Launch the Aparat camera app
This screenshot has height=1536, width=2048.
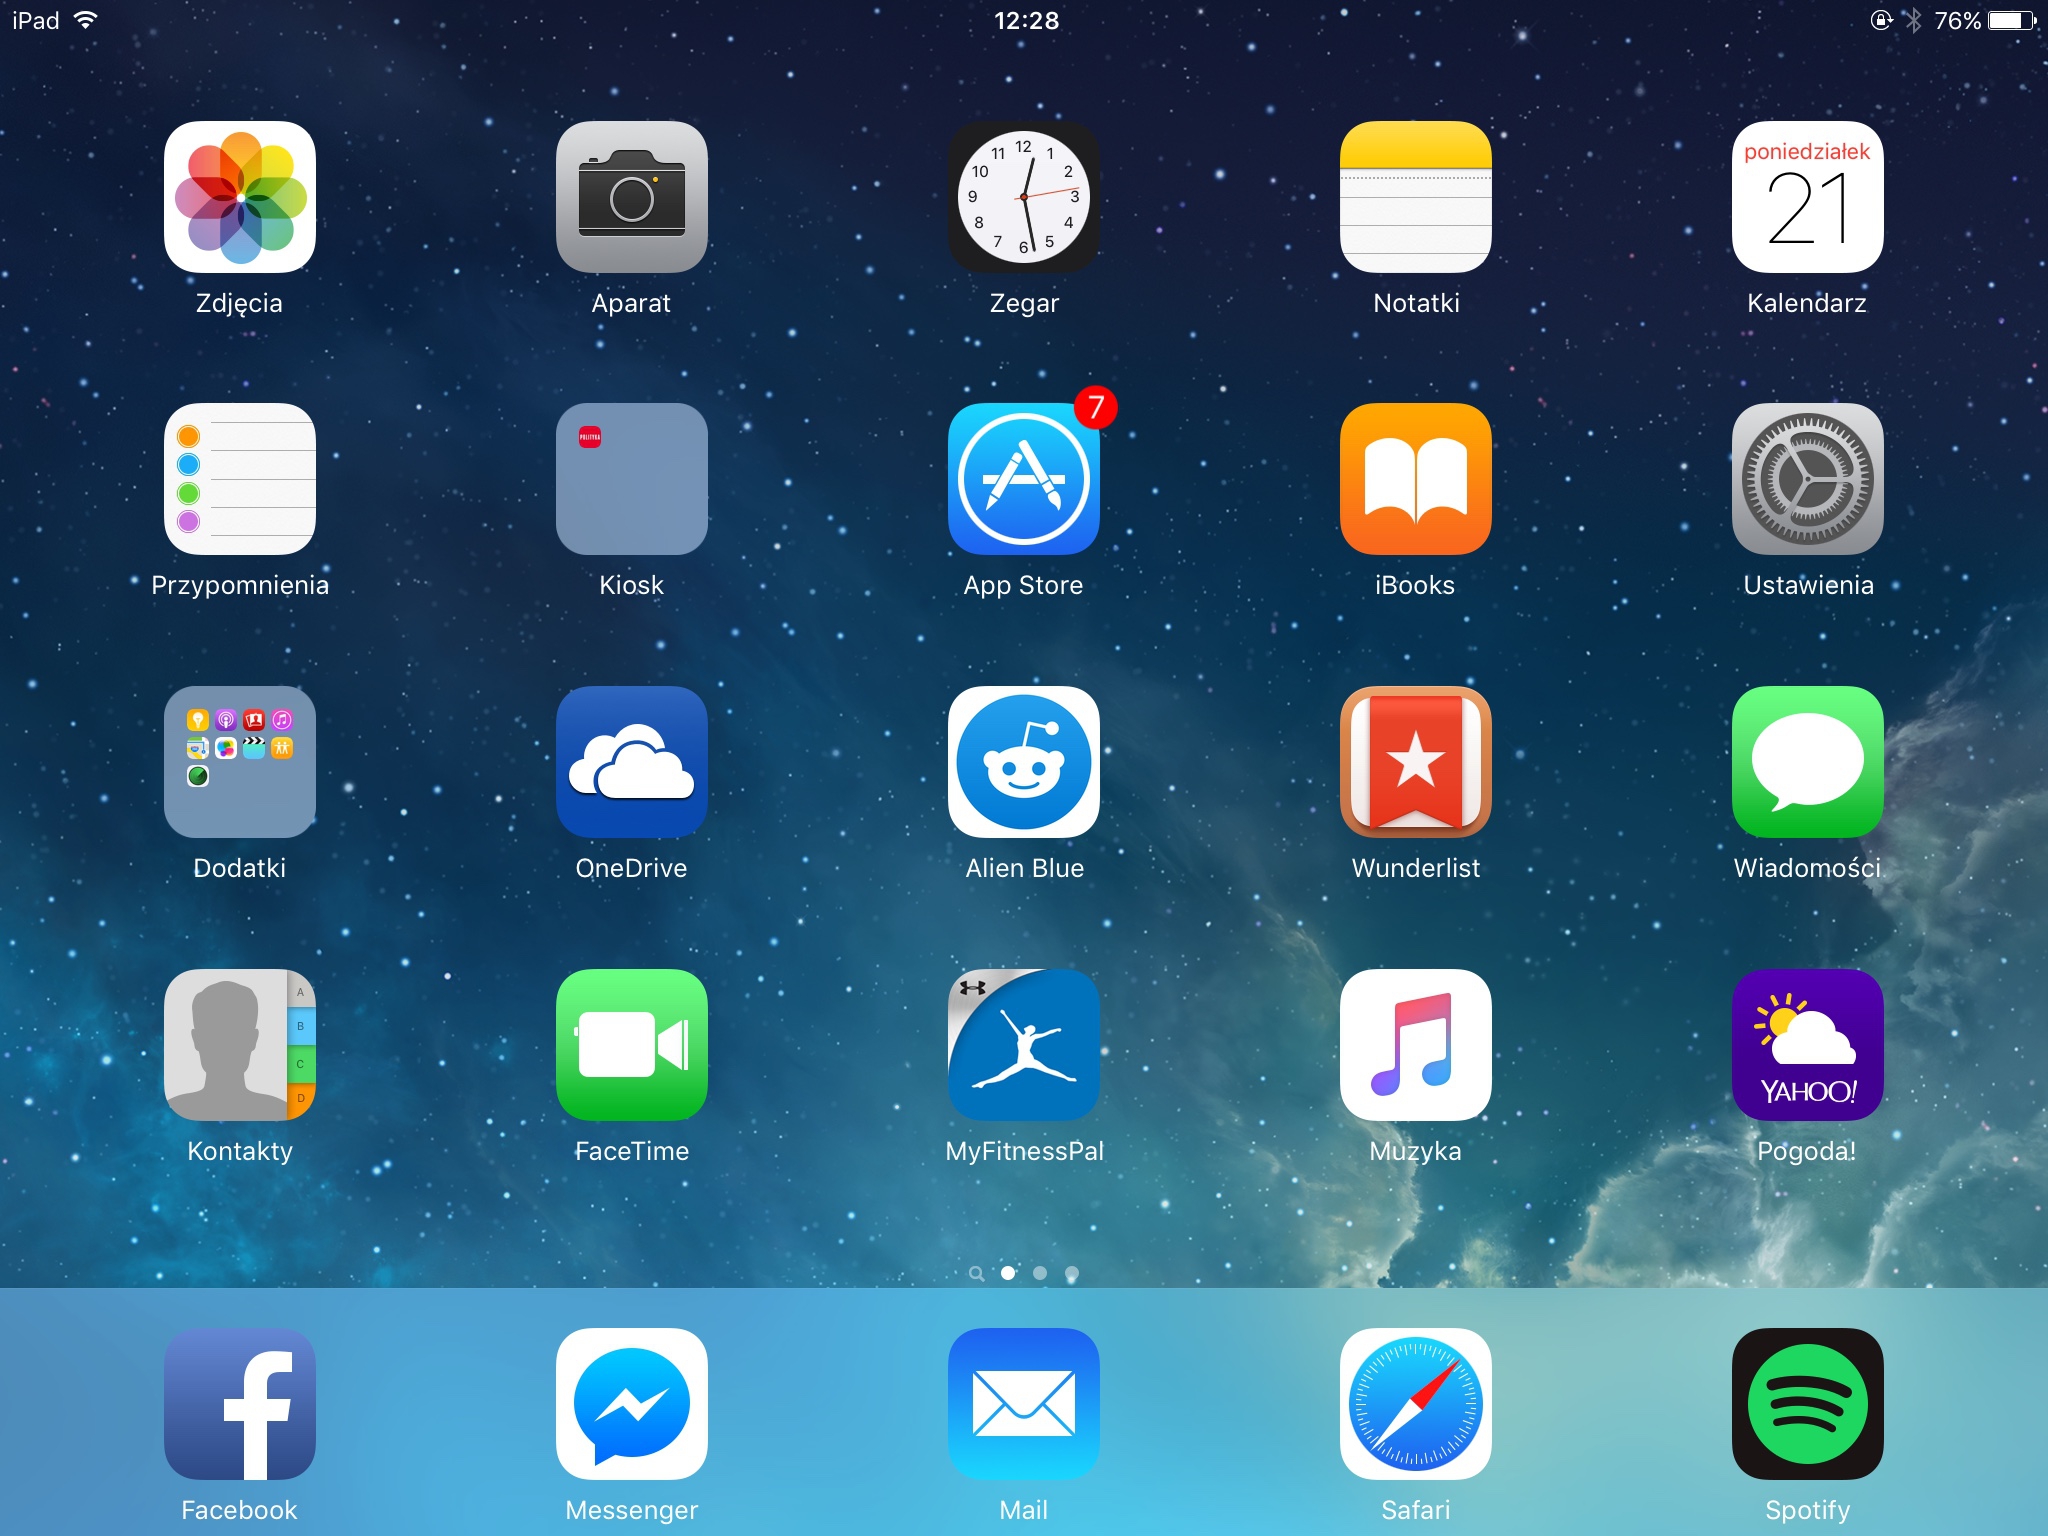631,197
